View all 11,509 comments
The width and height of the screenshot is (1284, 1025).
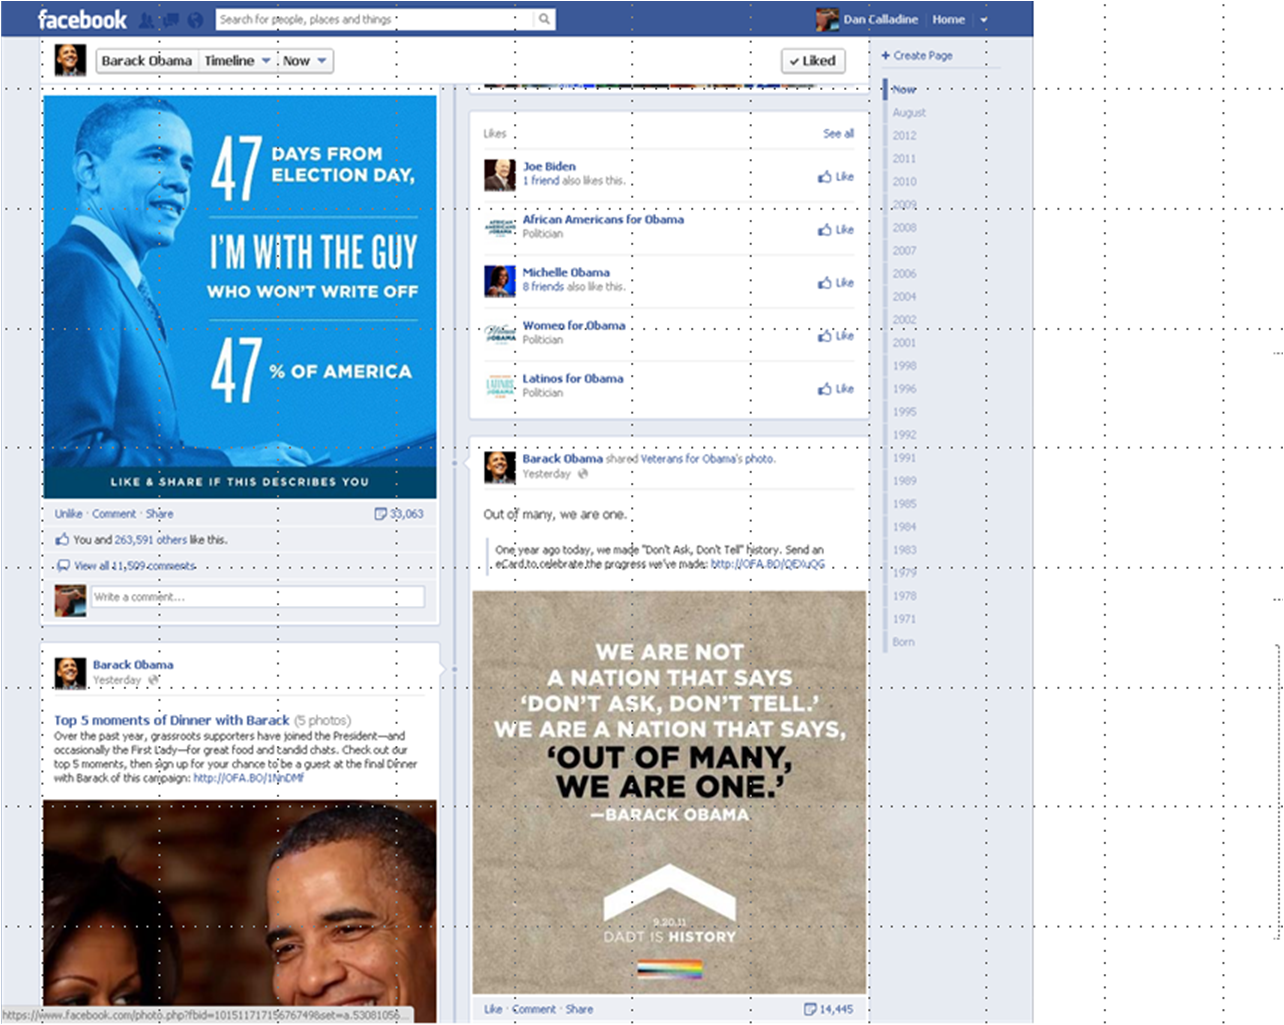135,566
